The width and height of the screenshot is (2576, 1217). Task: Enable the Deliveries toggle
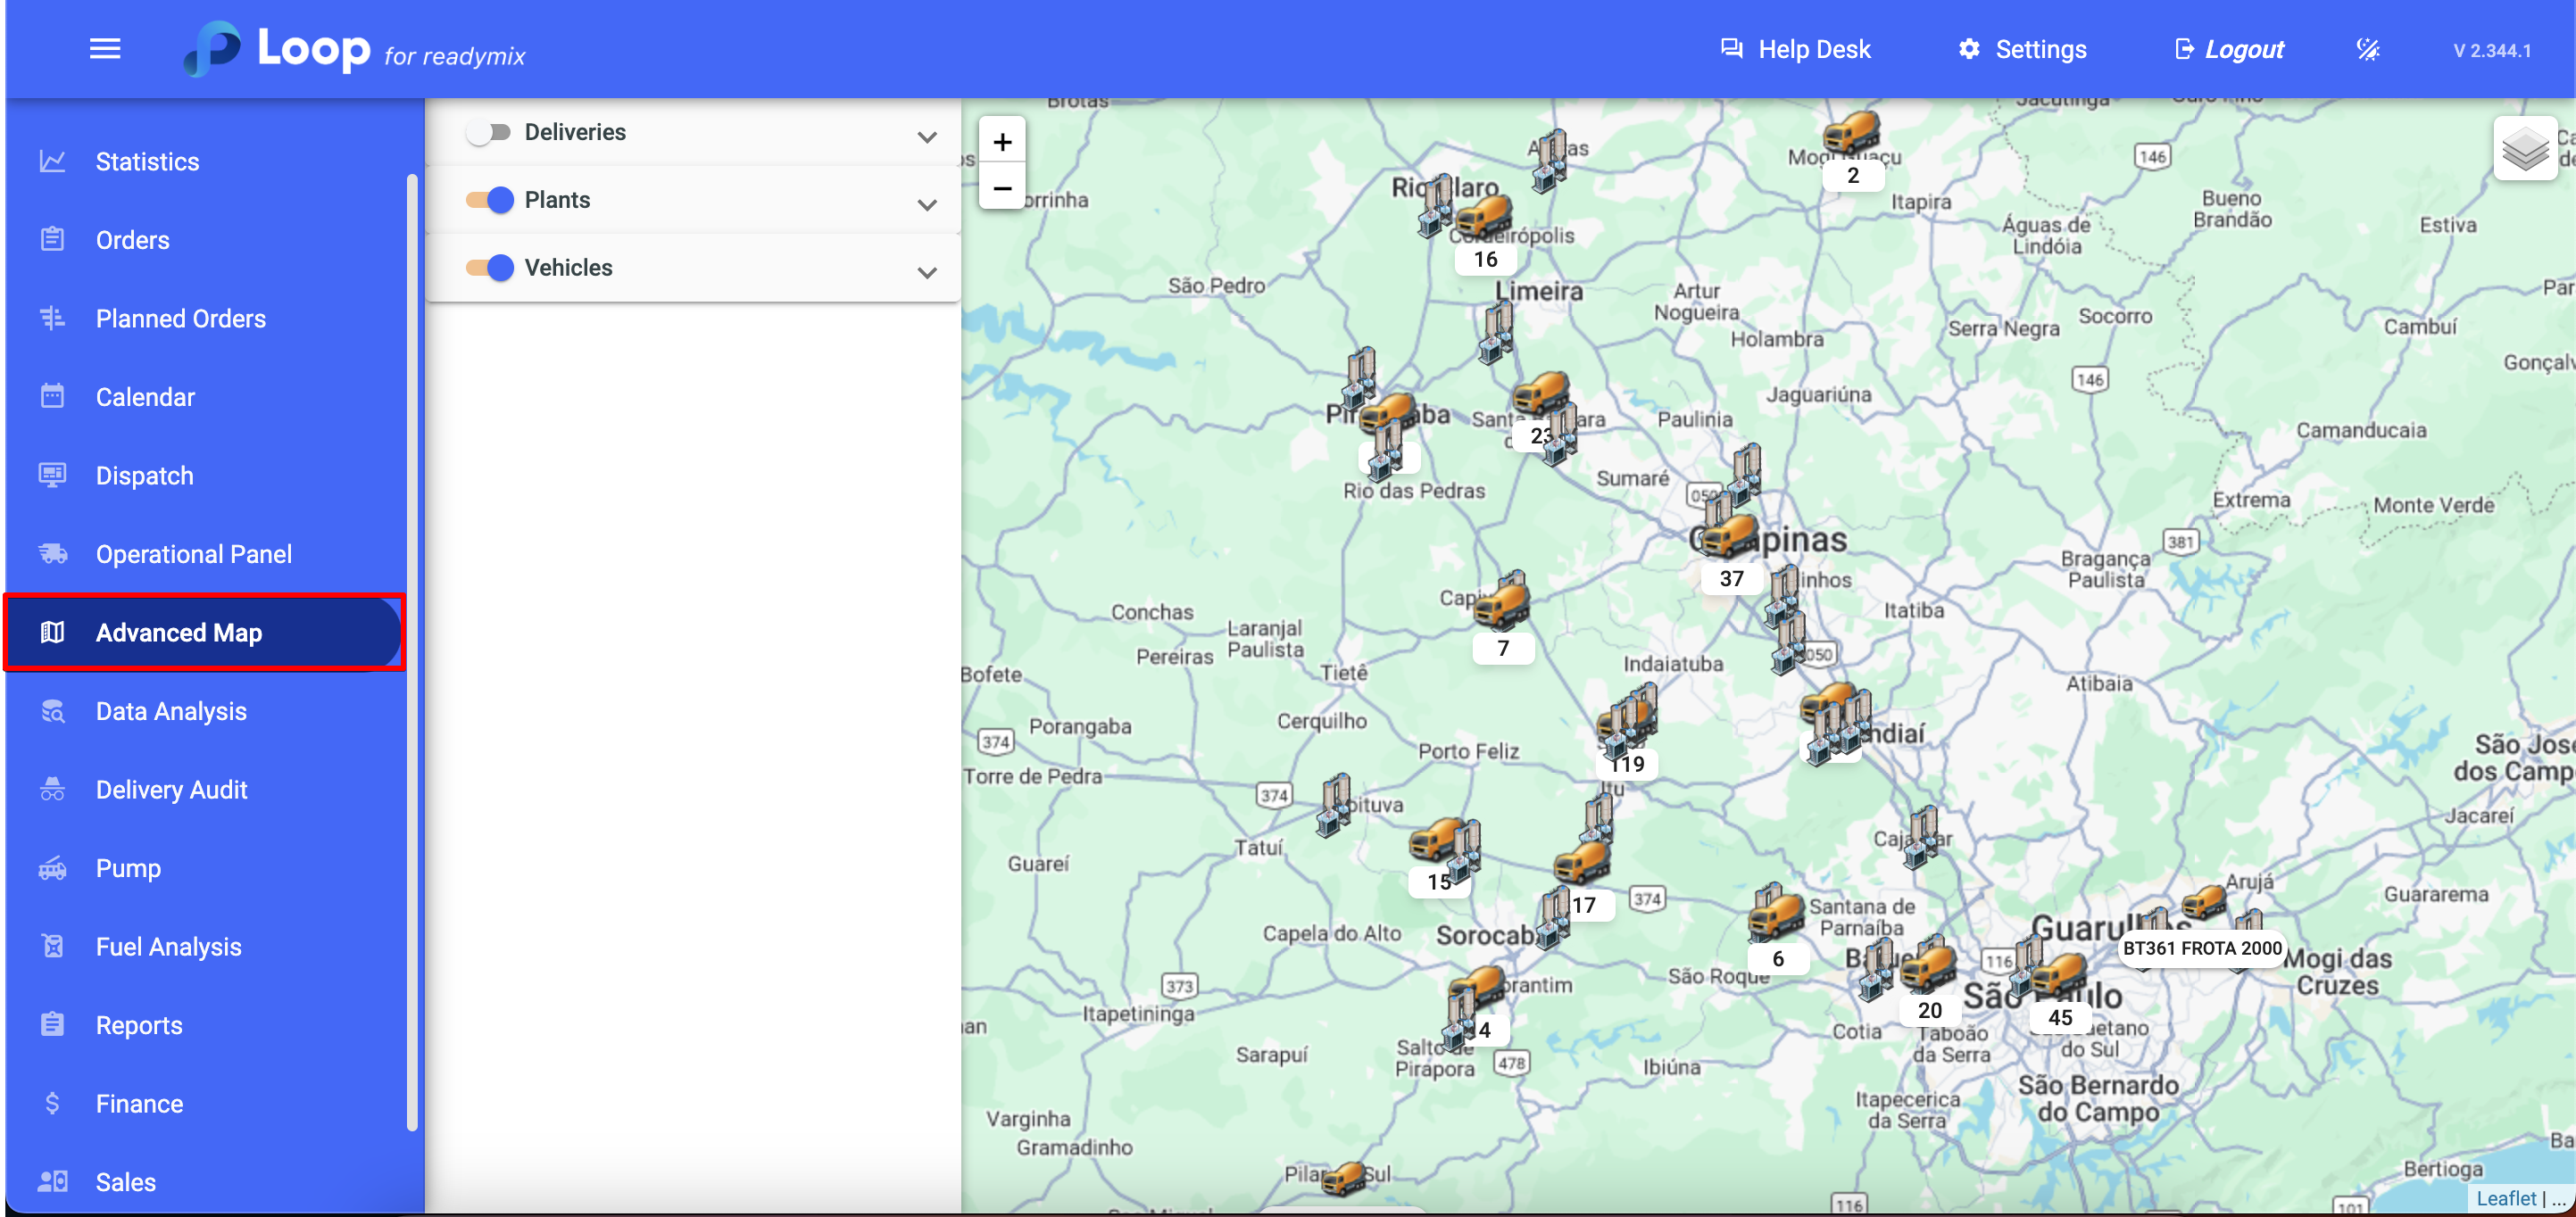pos(489,132)
